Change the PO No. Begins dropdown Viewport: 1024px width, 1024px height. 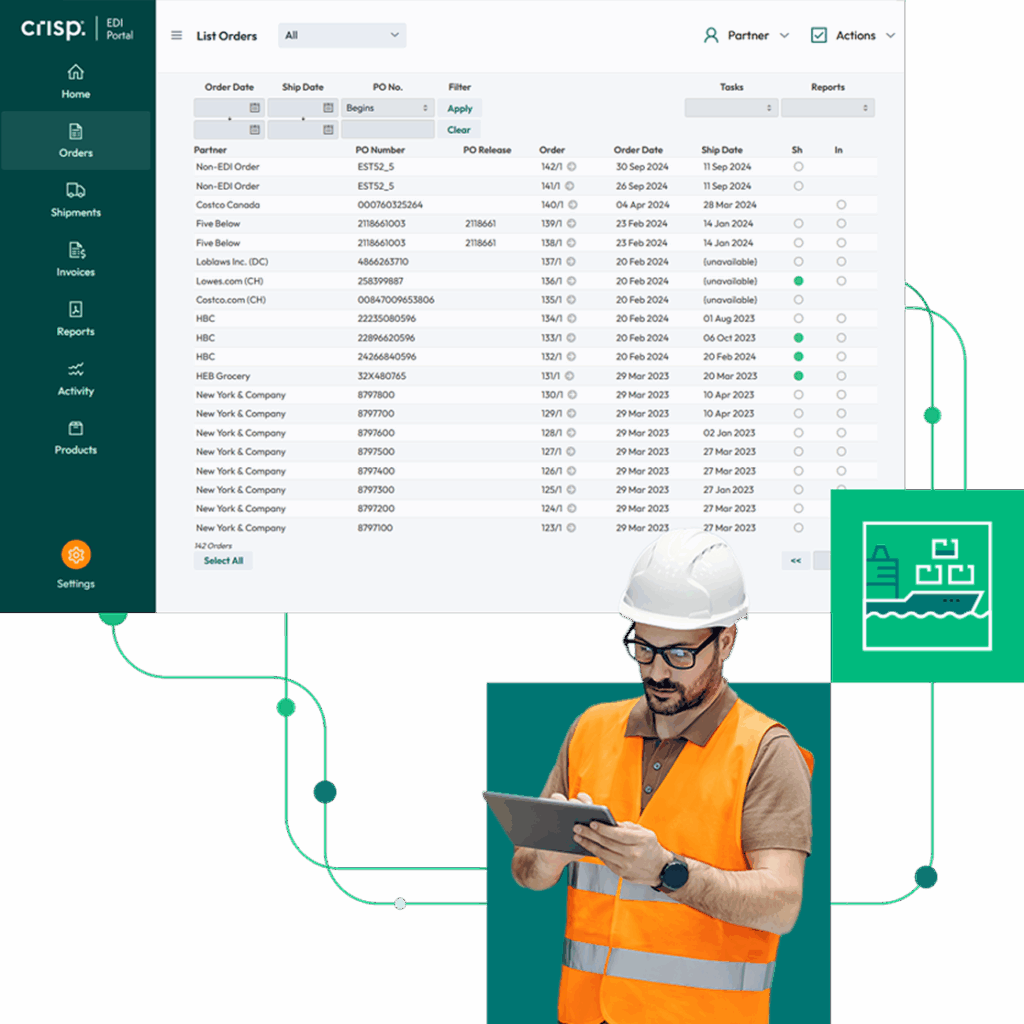point(387,107)
